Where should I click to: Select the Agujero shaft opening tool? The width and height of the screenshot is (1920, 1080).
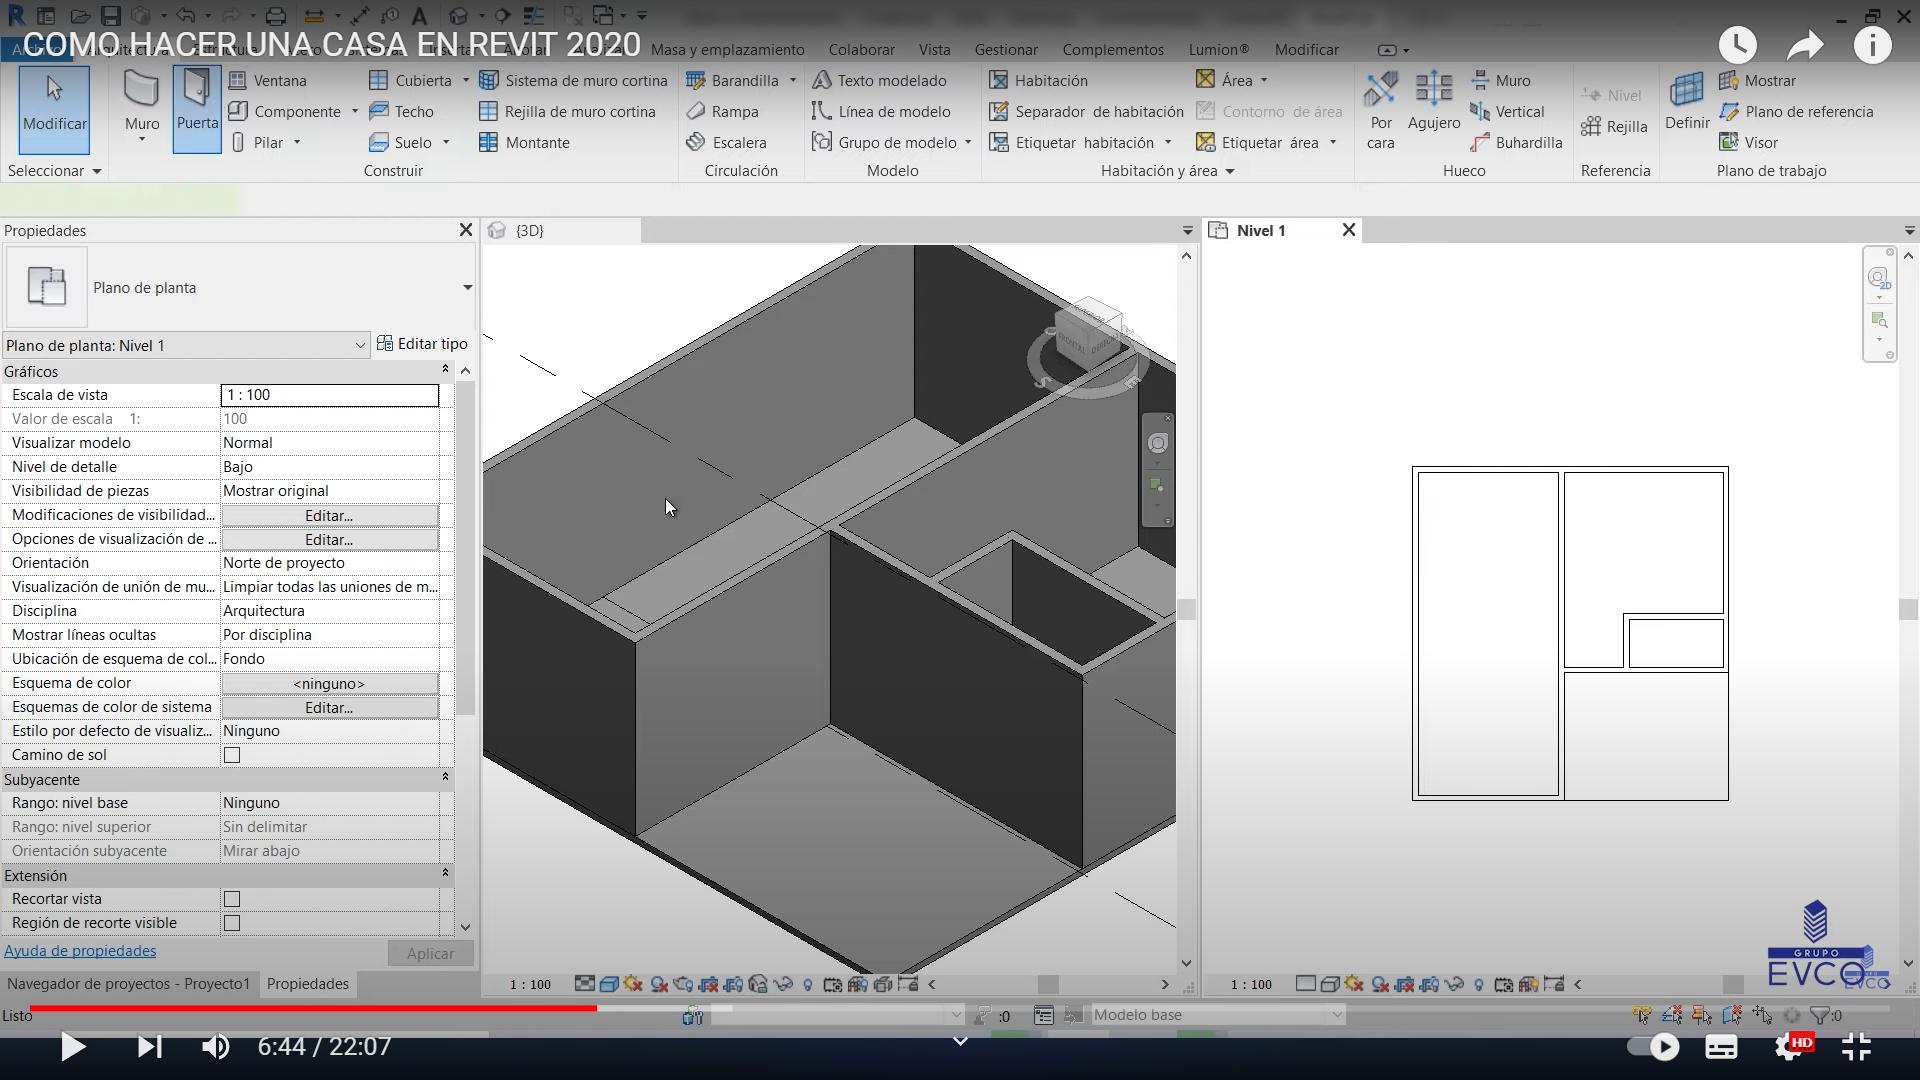(1433, 100)
